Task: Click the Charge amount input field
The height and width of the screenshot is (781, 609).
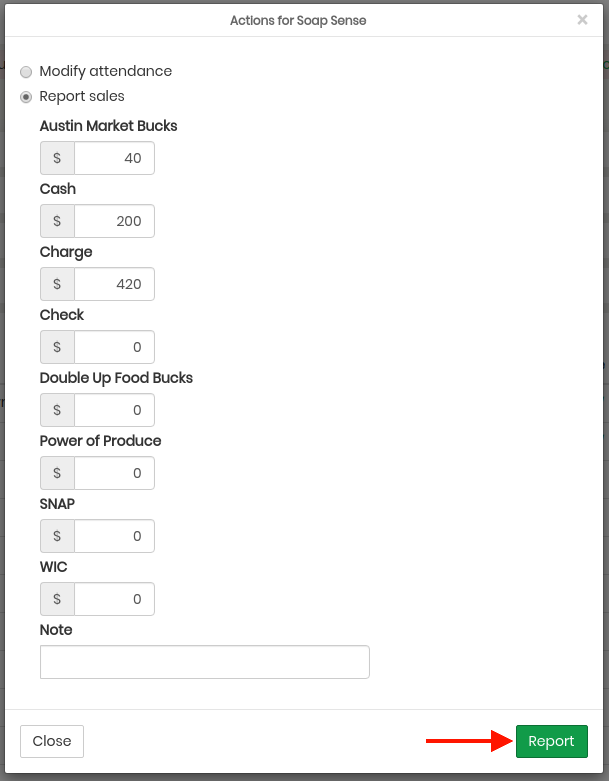Action: coord(115,284)
